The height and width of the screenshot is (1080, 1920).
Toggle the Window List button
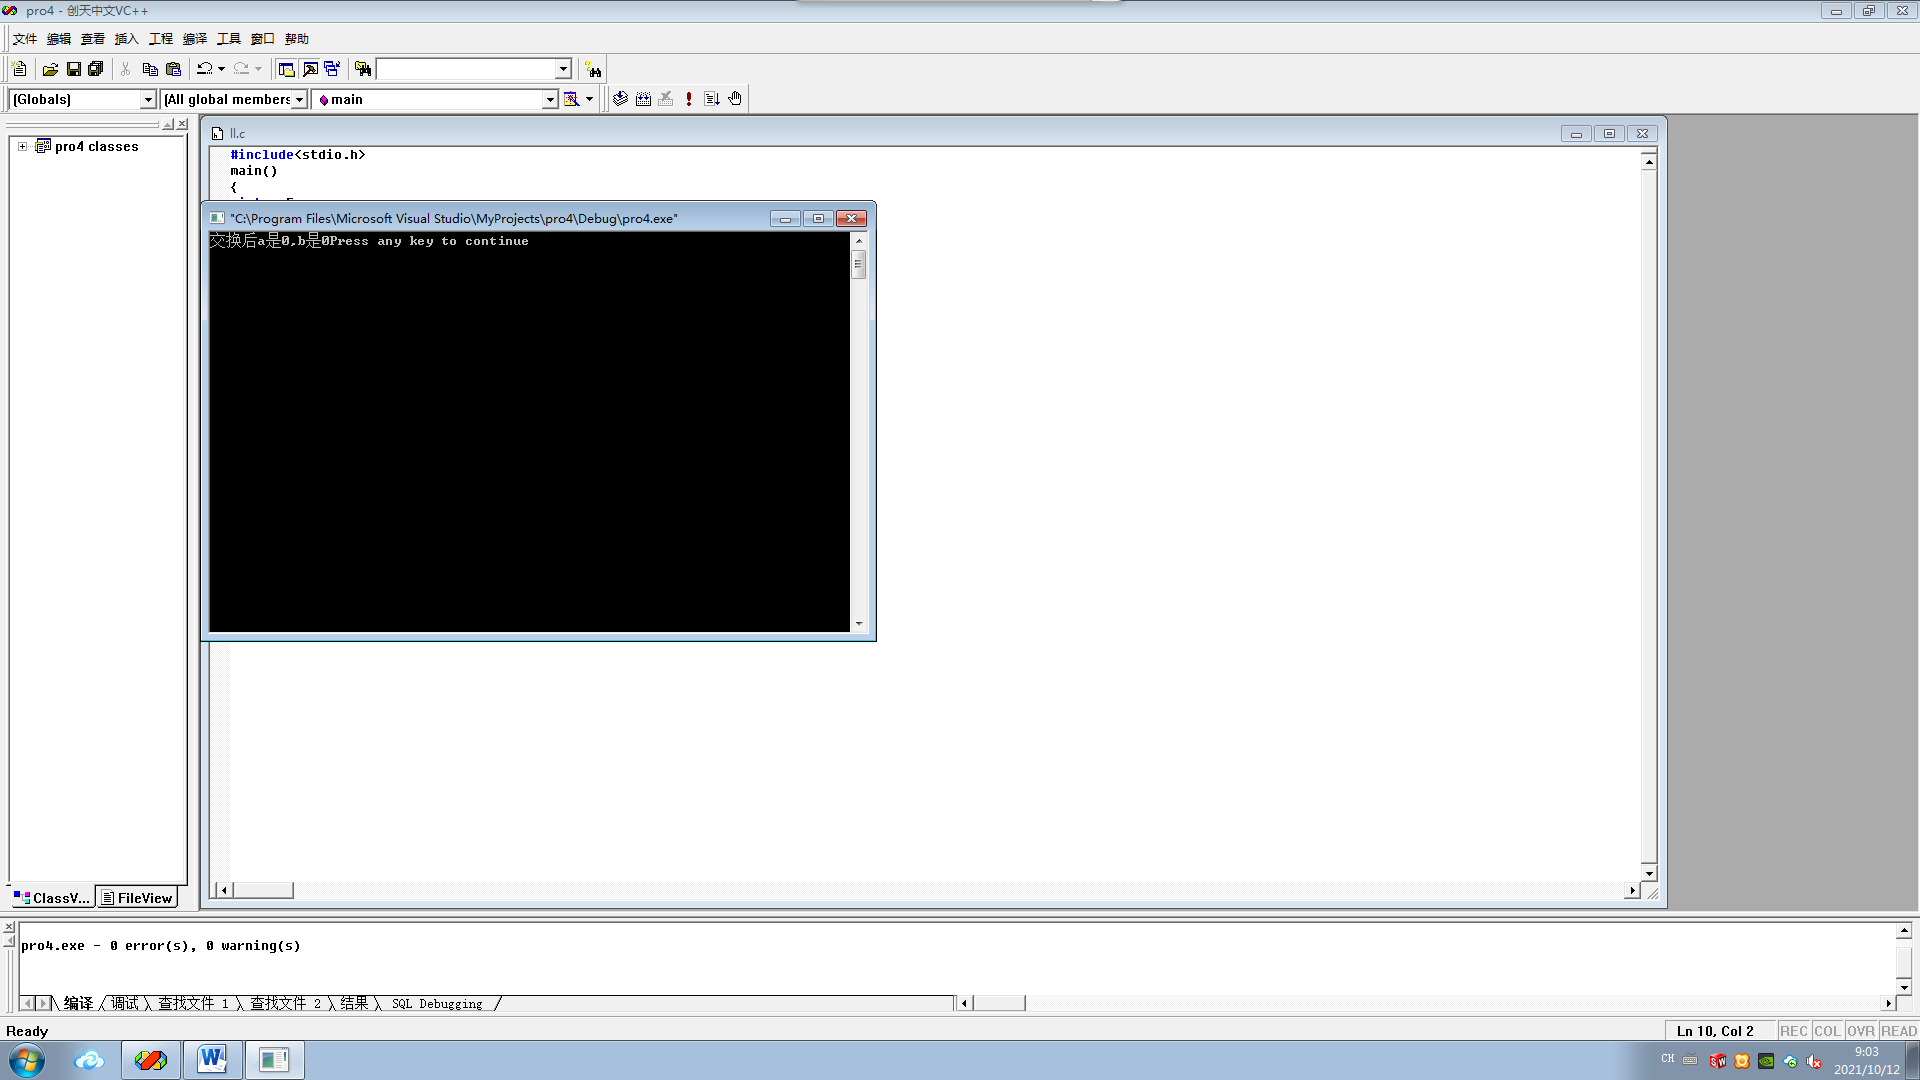332,69
